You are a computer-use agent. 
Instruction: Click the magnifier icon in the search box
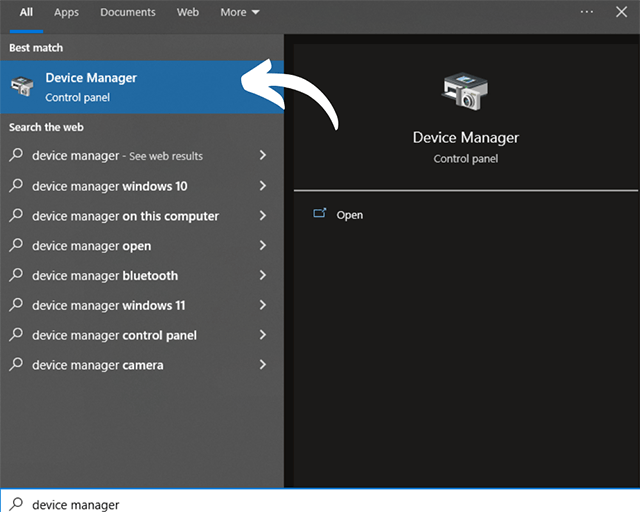coord(16,504)
